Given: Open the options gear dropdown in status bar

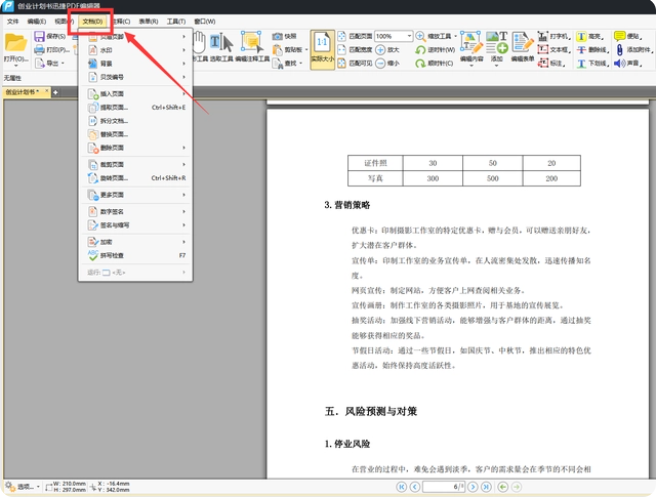Looking at the screenshot, I should (38, 487).
